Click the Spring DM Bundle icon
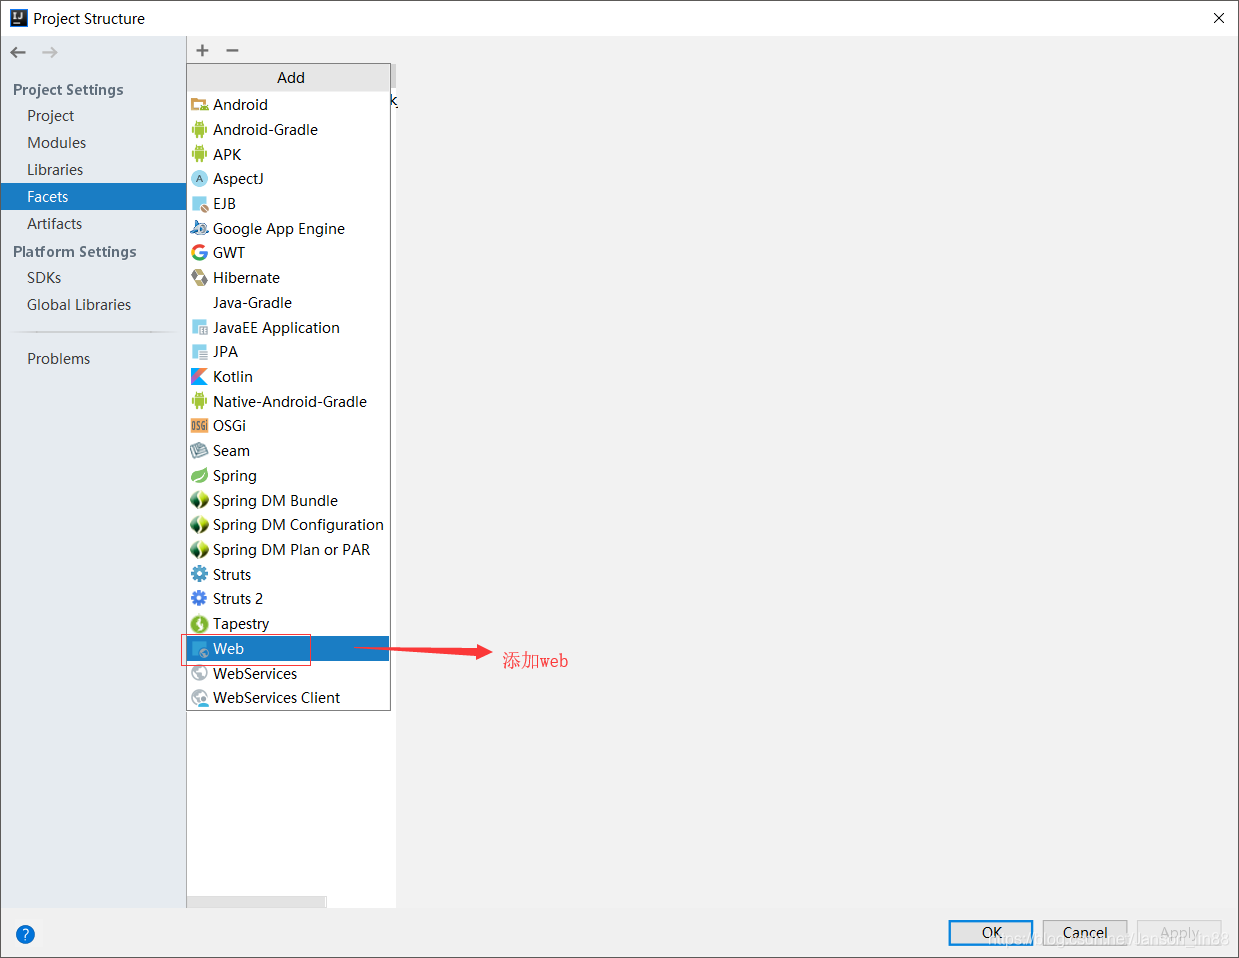 (x=199, y=500)
